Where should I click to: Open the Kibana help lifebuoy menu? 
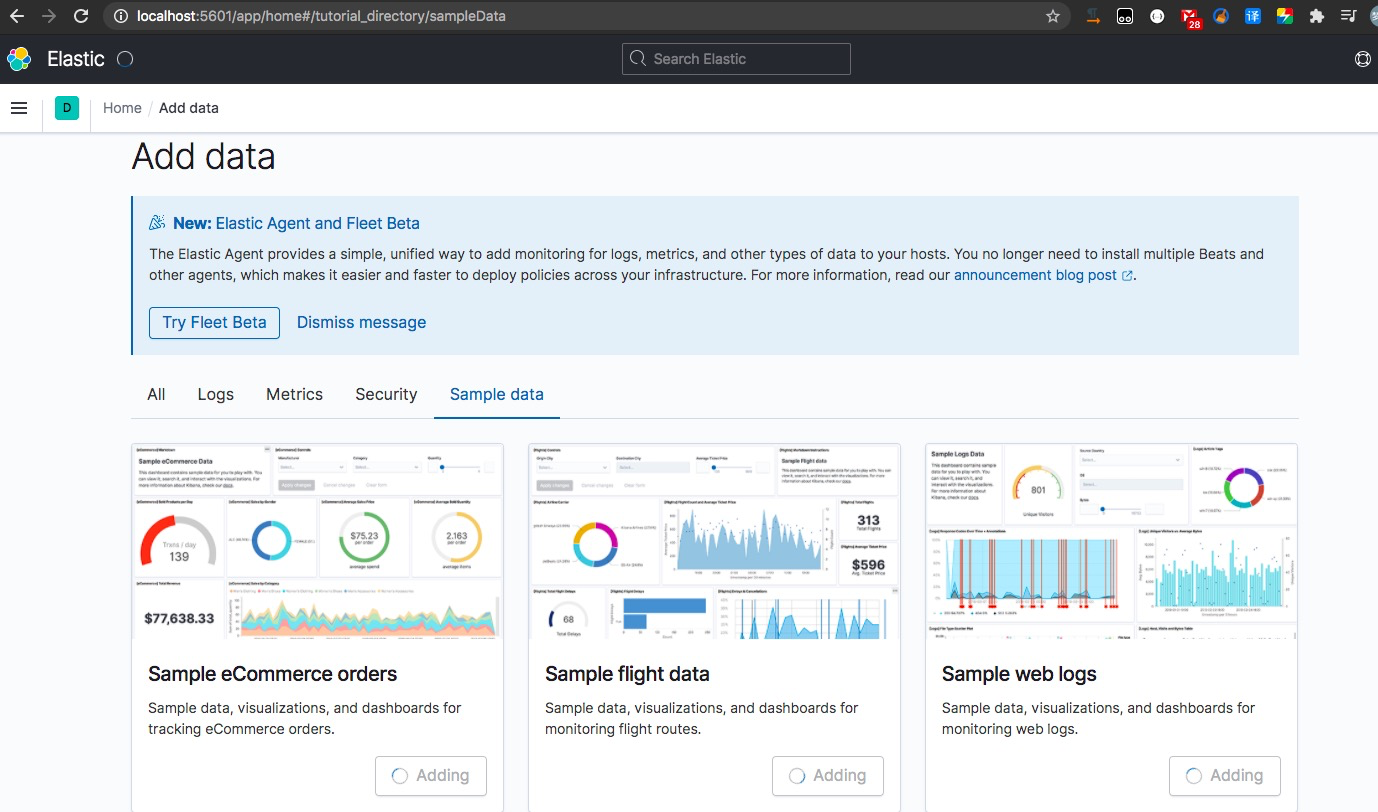[x=1362, y=59]
